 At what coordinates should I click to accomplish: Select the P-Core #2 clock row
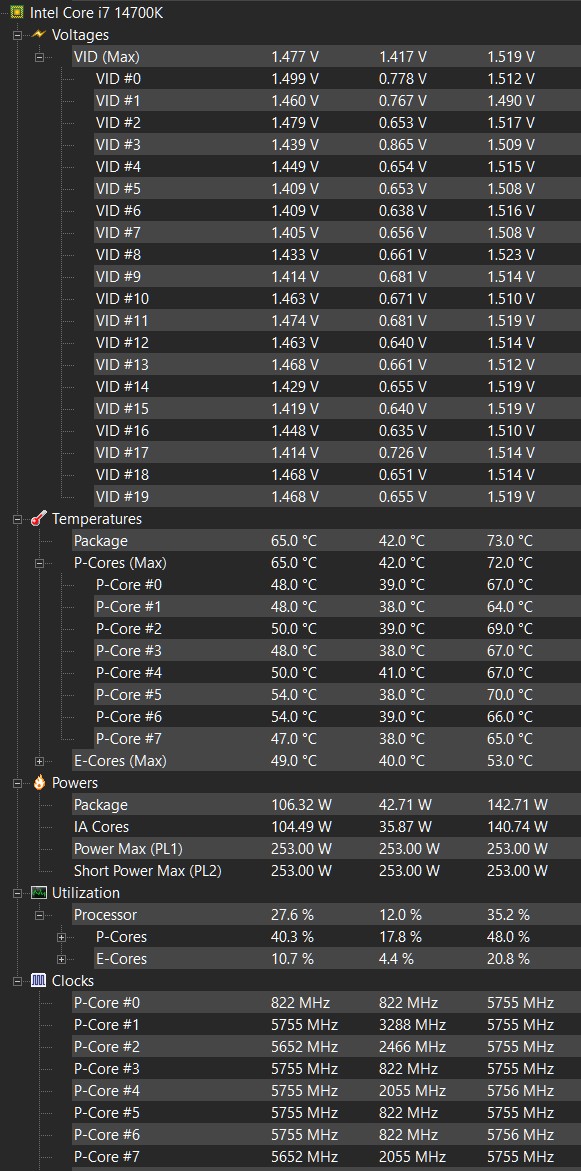pyautogui.click(x=326, y=1046)
